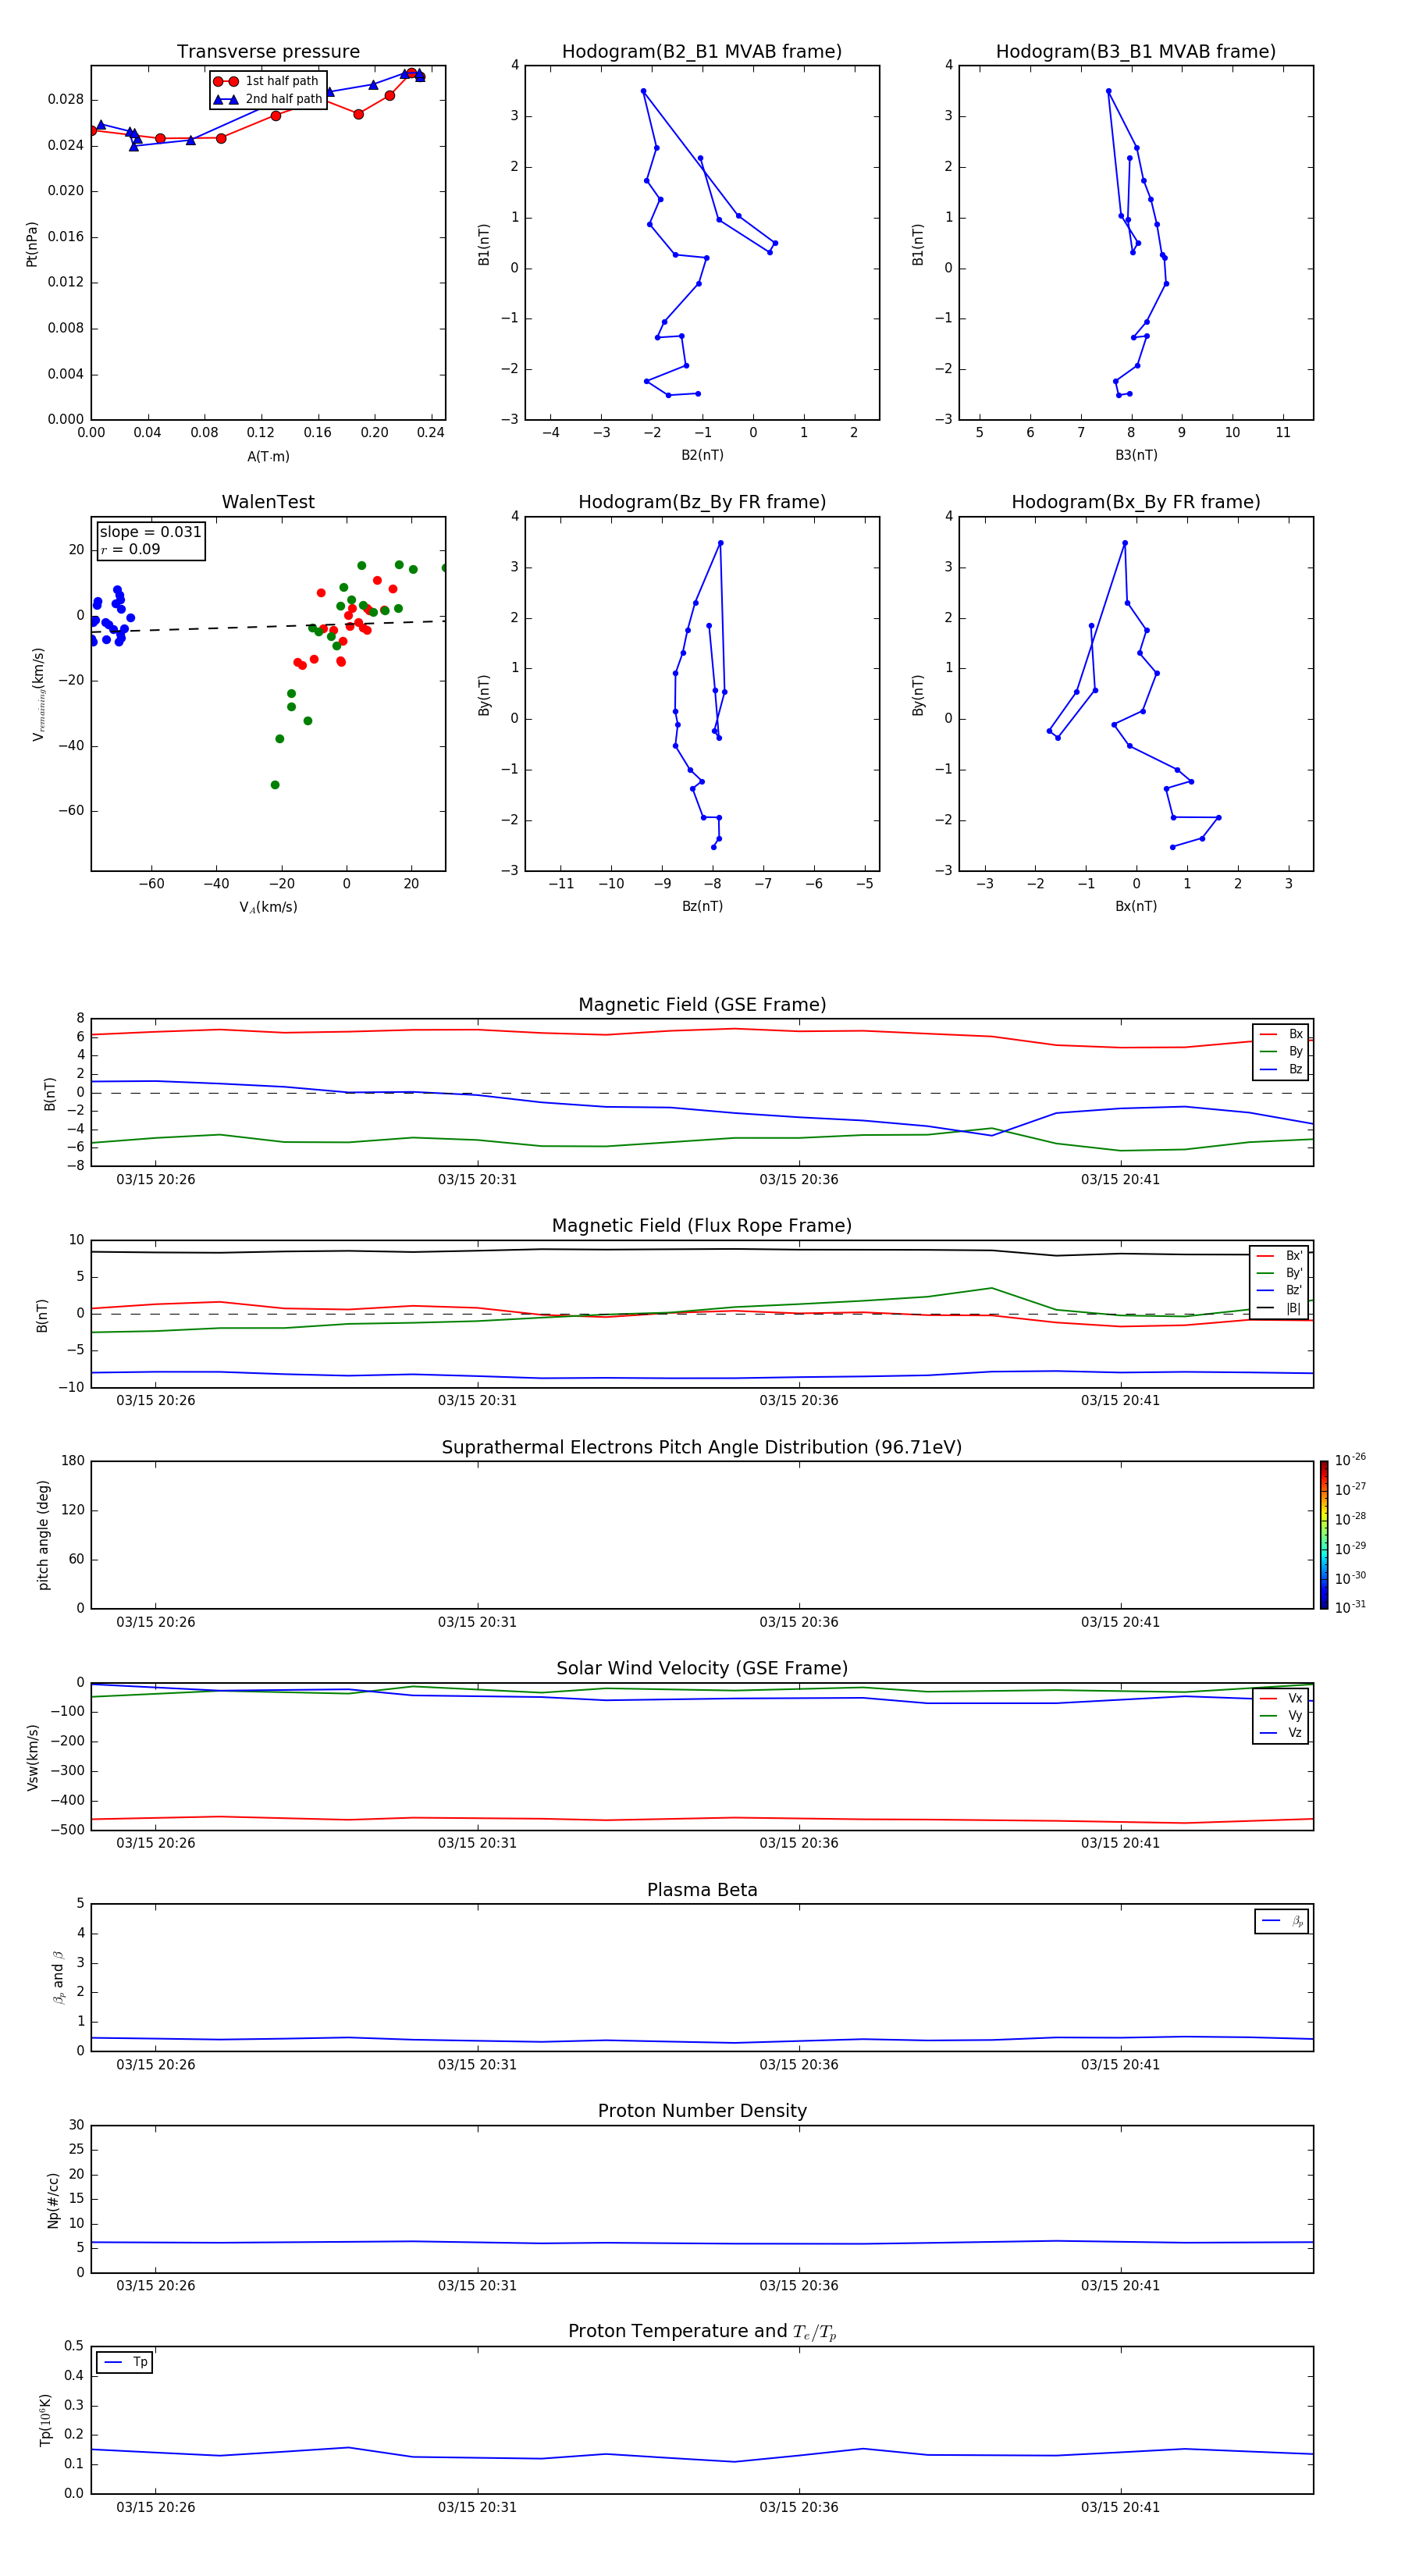
Task: Click the 'A(T·m)' x-axis label
Action: 268,456
